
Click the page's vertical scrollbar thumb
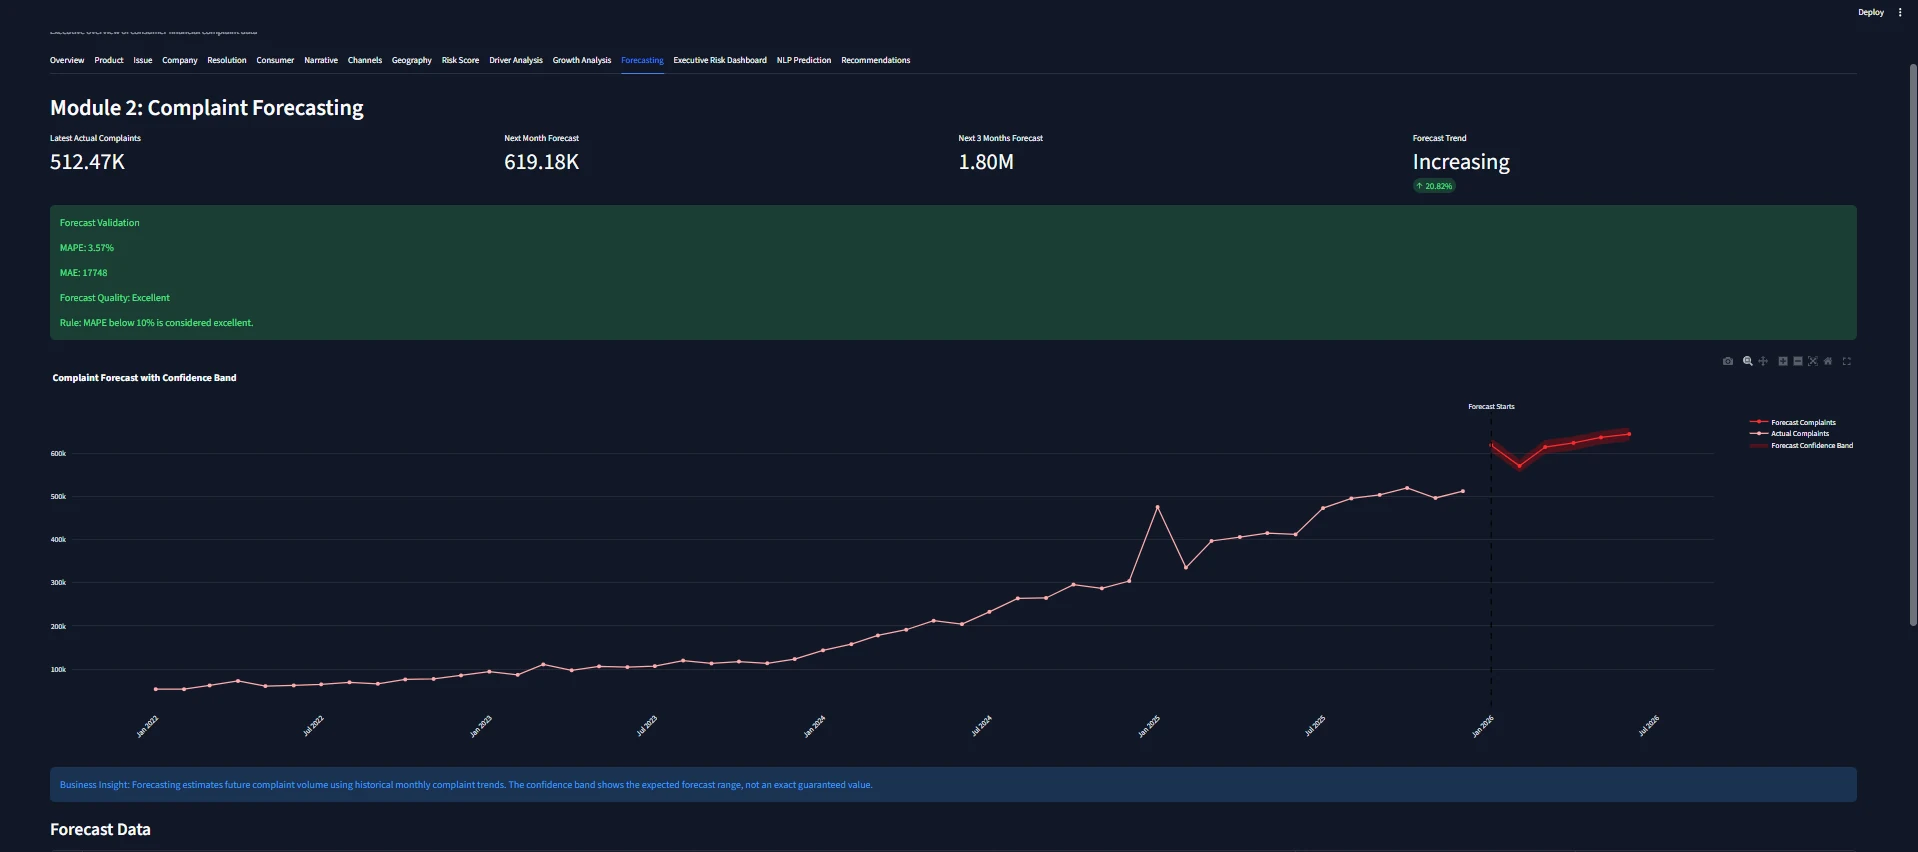(x=1913, y=345)
